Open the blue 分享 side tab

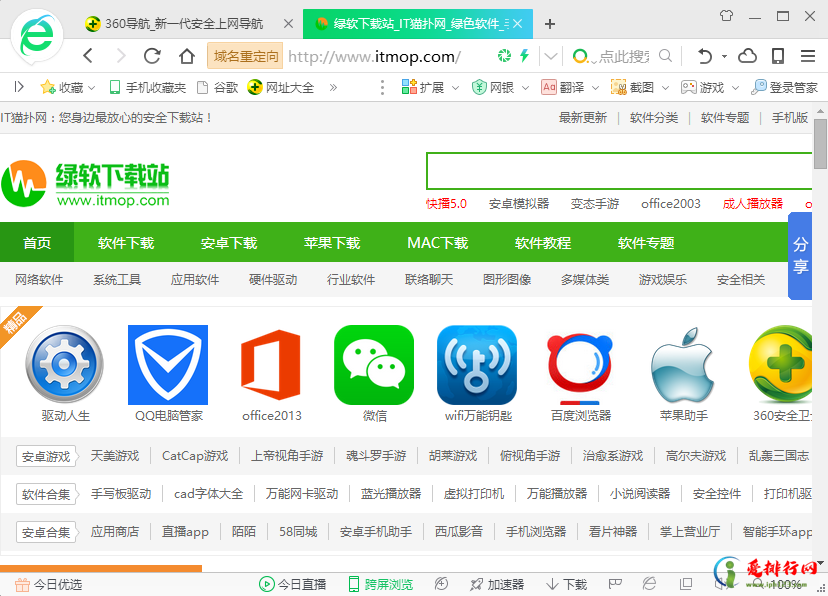pyautogui.click(x=800, y=256)
